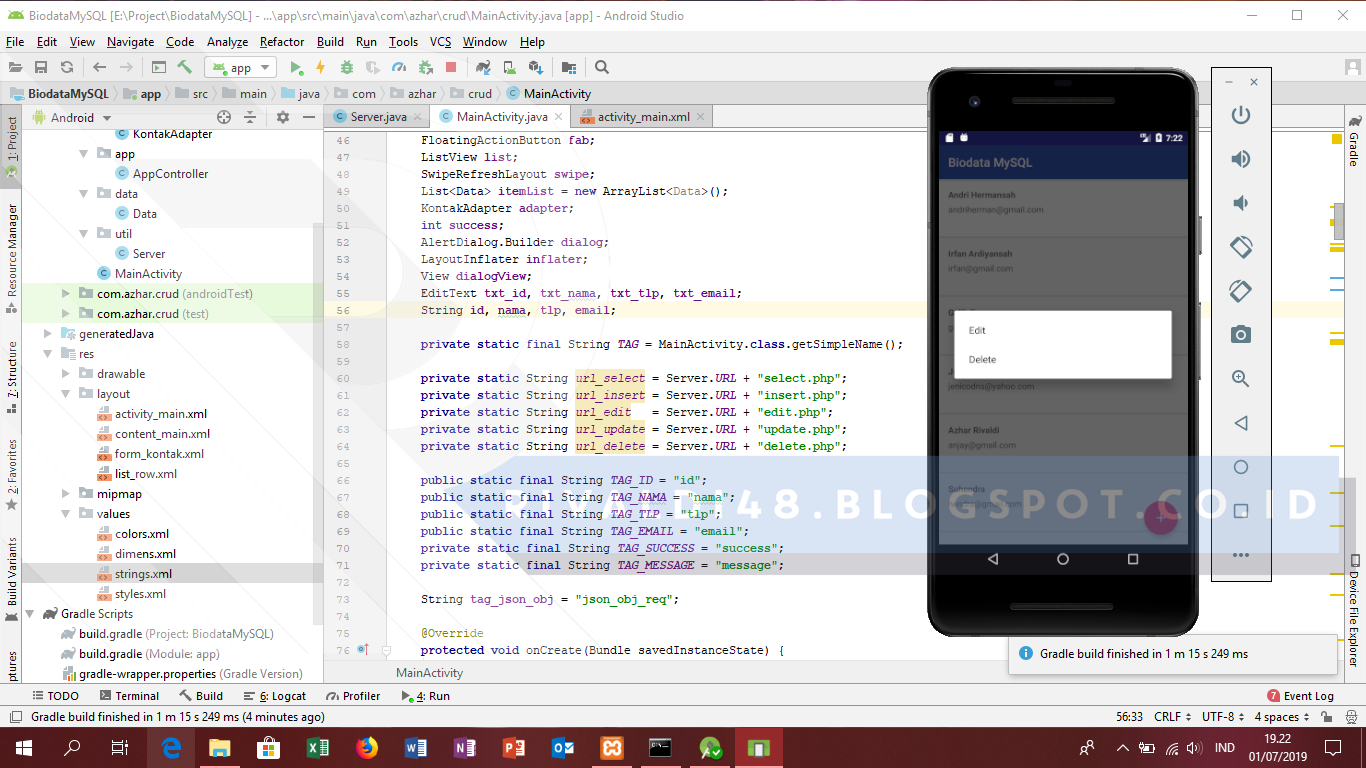Debug the app with the bug icon
This screenshot has height=768, width=1366.
(x=348, y=67)
